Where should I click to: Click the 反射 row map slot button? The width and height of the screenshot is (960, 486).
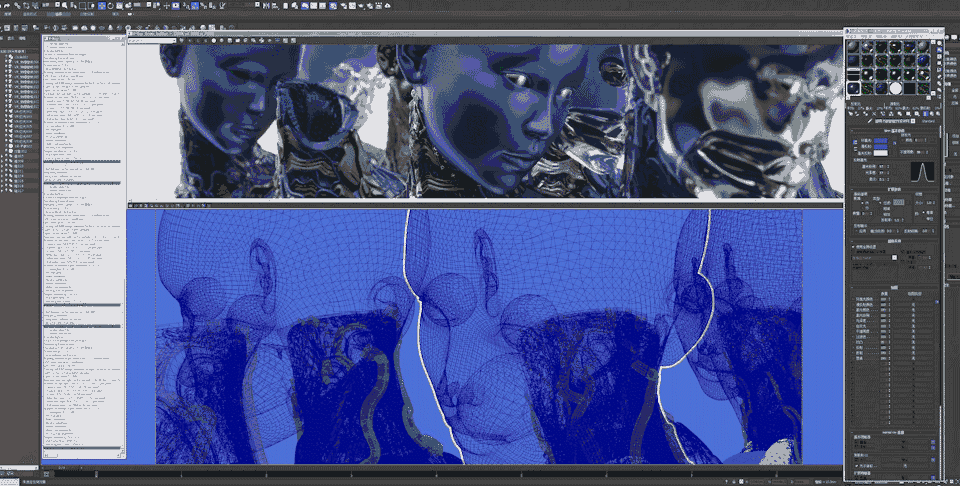point(913,348)
